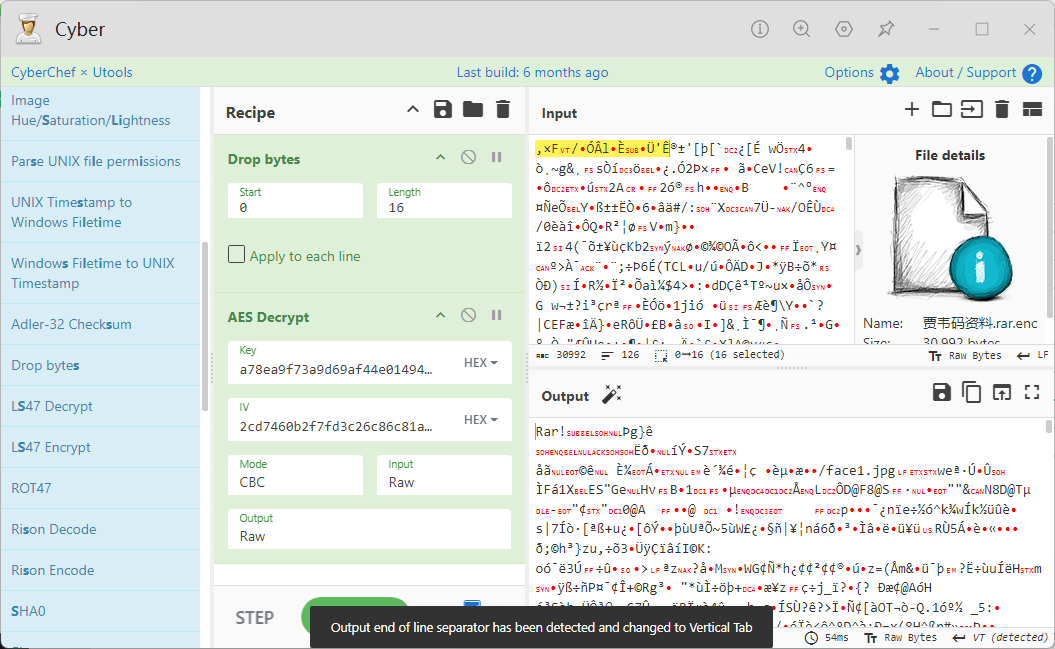Maximise the output pane

click(1032, 392)
